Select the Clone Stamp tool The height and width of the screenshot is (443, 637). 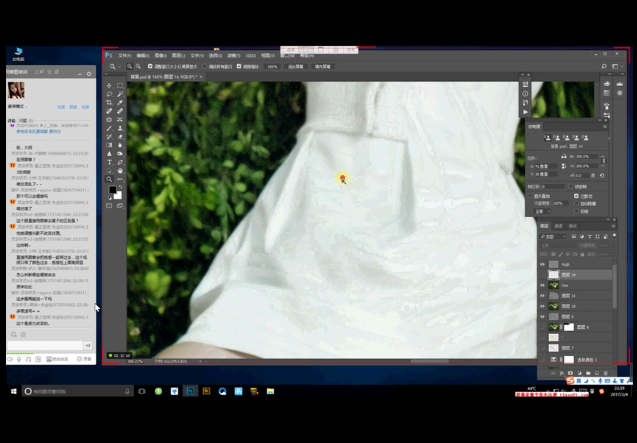click(x=120, y=128)
